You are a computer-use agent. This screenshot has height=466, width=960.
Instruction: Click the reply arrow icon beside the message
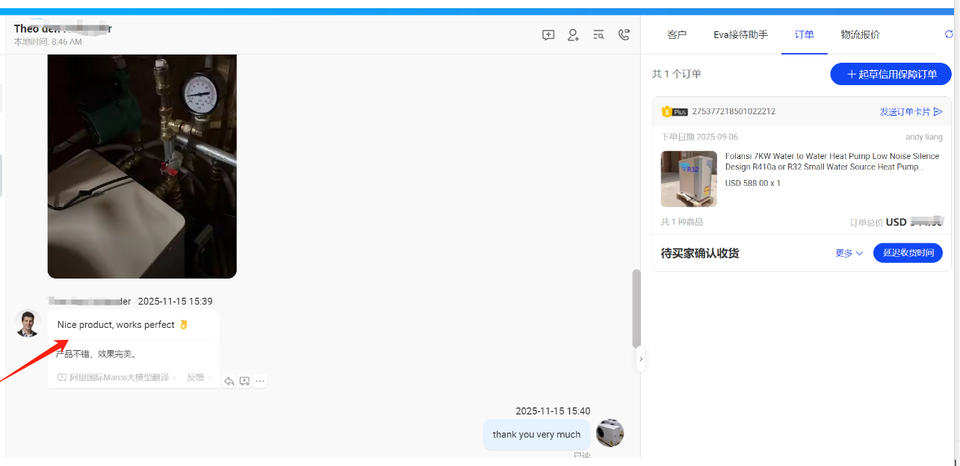(229, 381)
